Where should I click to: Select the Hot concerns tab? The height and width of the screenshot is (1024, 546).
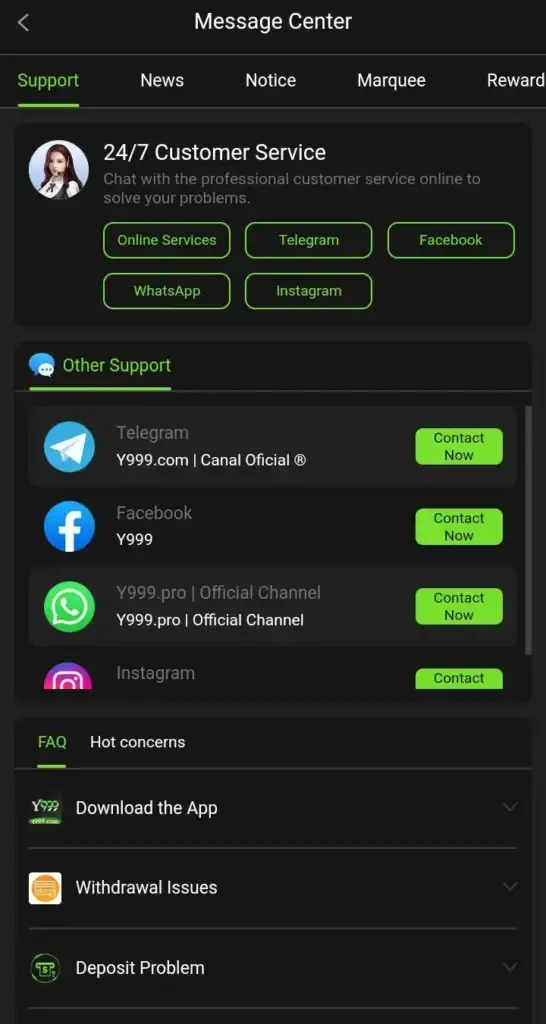tap(138, 742)
